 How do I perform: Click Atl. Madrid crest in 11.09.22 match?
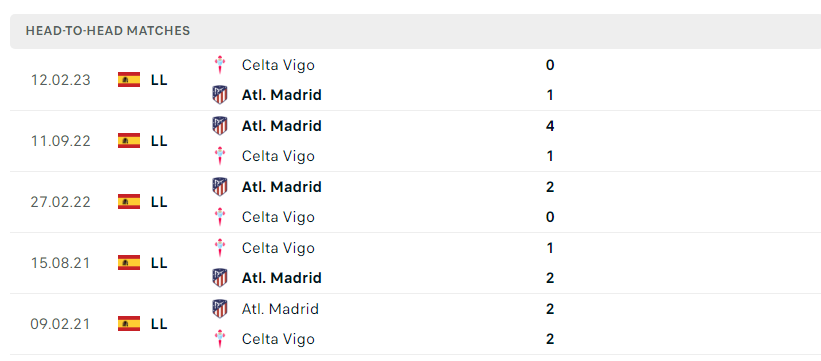[x=220, y=126]
